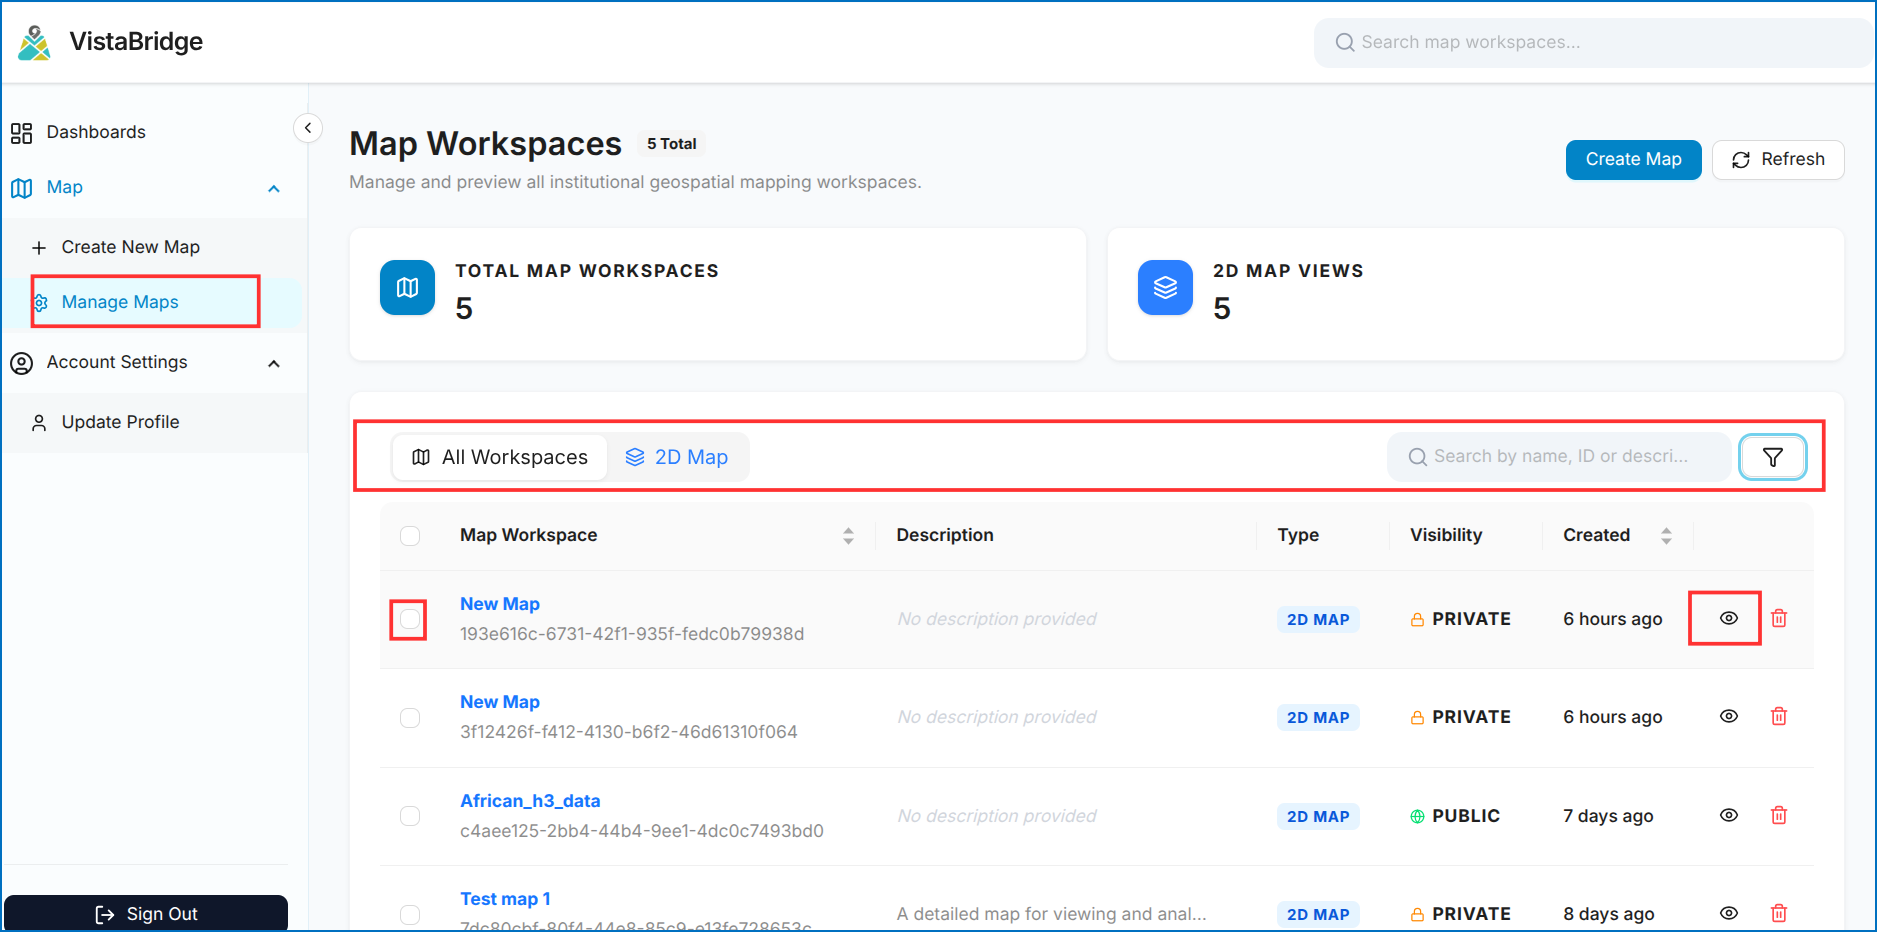Click the 2D Map Views layers icon
Image resolution: width=1877 pixels, height=932 pixels.
click(1165, 288)
